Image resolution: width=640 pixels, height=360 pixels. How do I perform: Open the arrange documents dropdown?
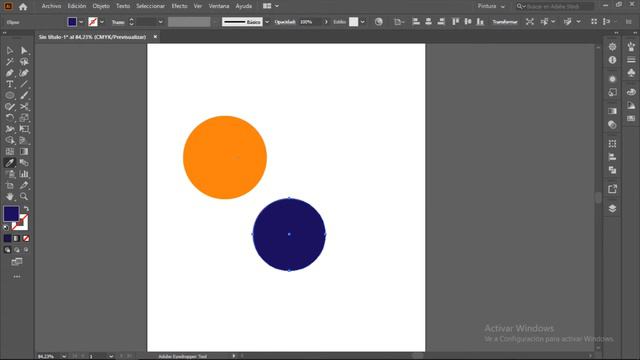271,6
